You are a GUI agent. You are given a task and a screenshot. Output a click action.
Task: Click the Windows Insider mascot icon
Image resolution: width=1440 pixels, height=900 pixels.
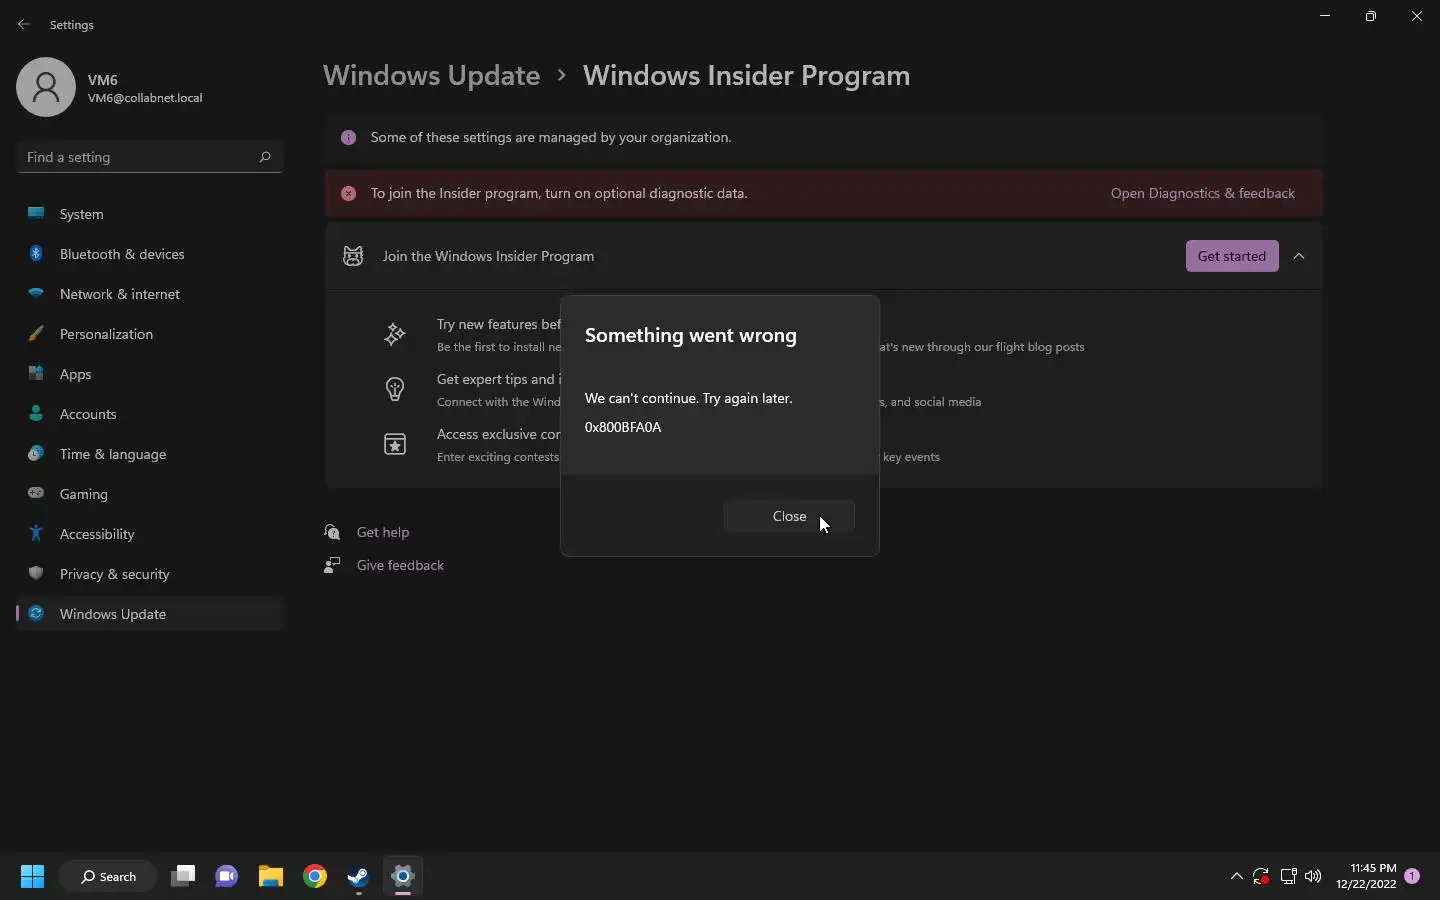click(353, 256)
